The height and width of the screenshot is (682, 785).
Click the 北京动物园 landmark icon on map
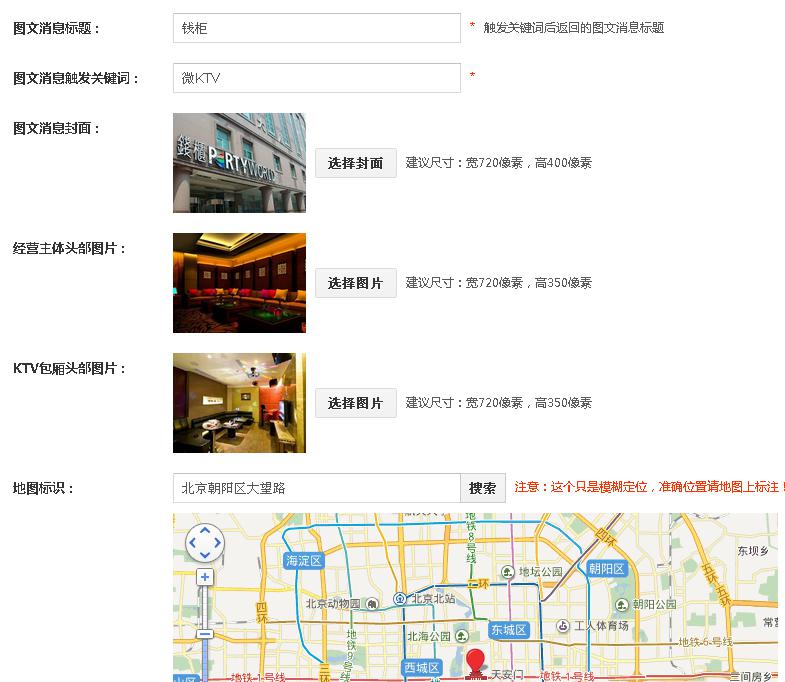(372, 604)
